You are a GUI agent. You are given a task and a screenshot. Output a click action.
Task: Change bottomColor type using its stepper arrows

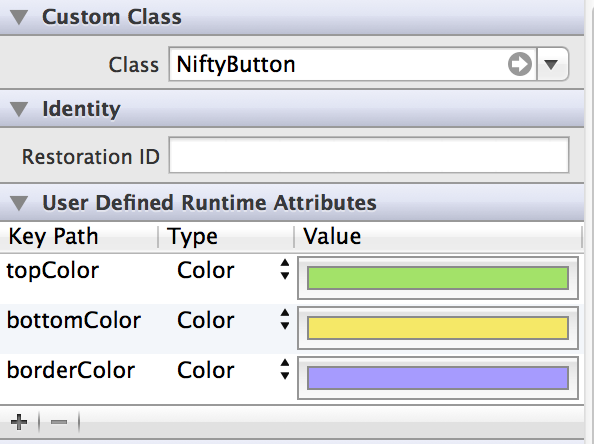pos(285,319)
